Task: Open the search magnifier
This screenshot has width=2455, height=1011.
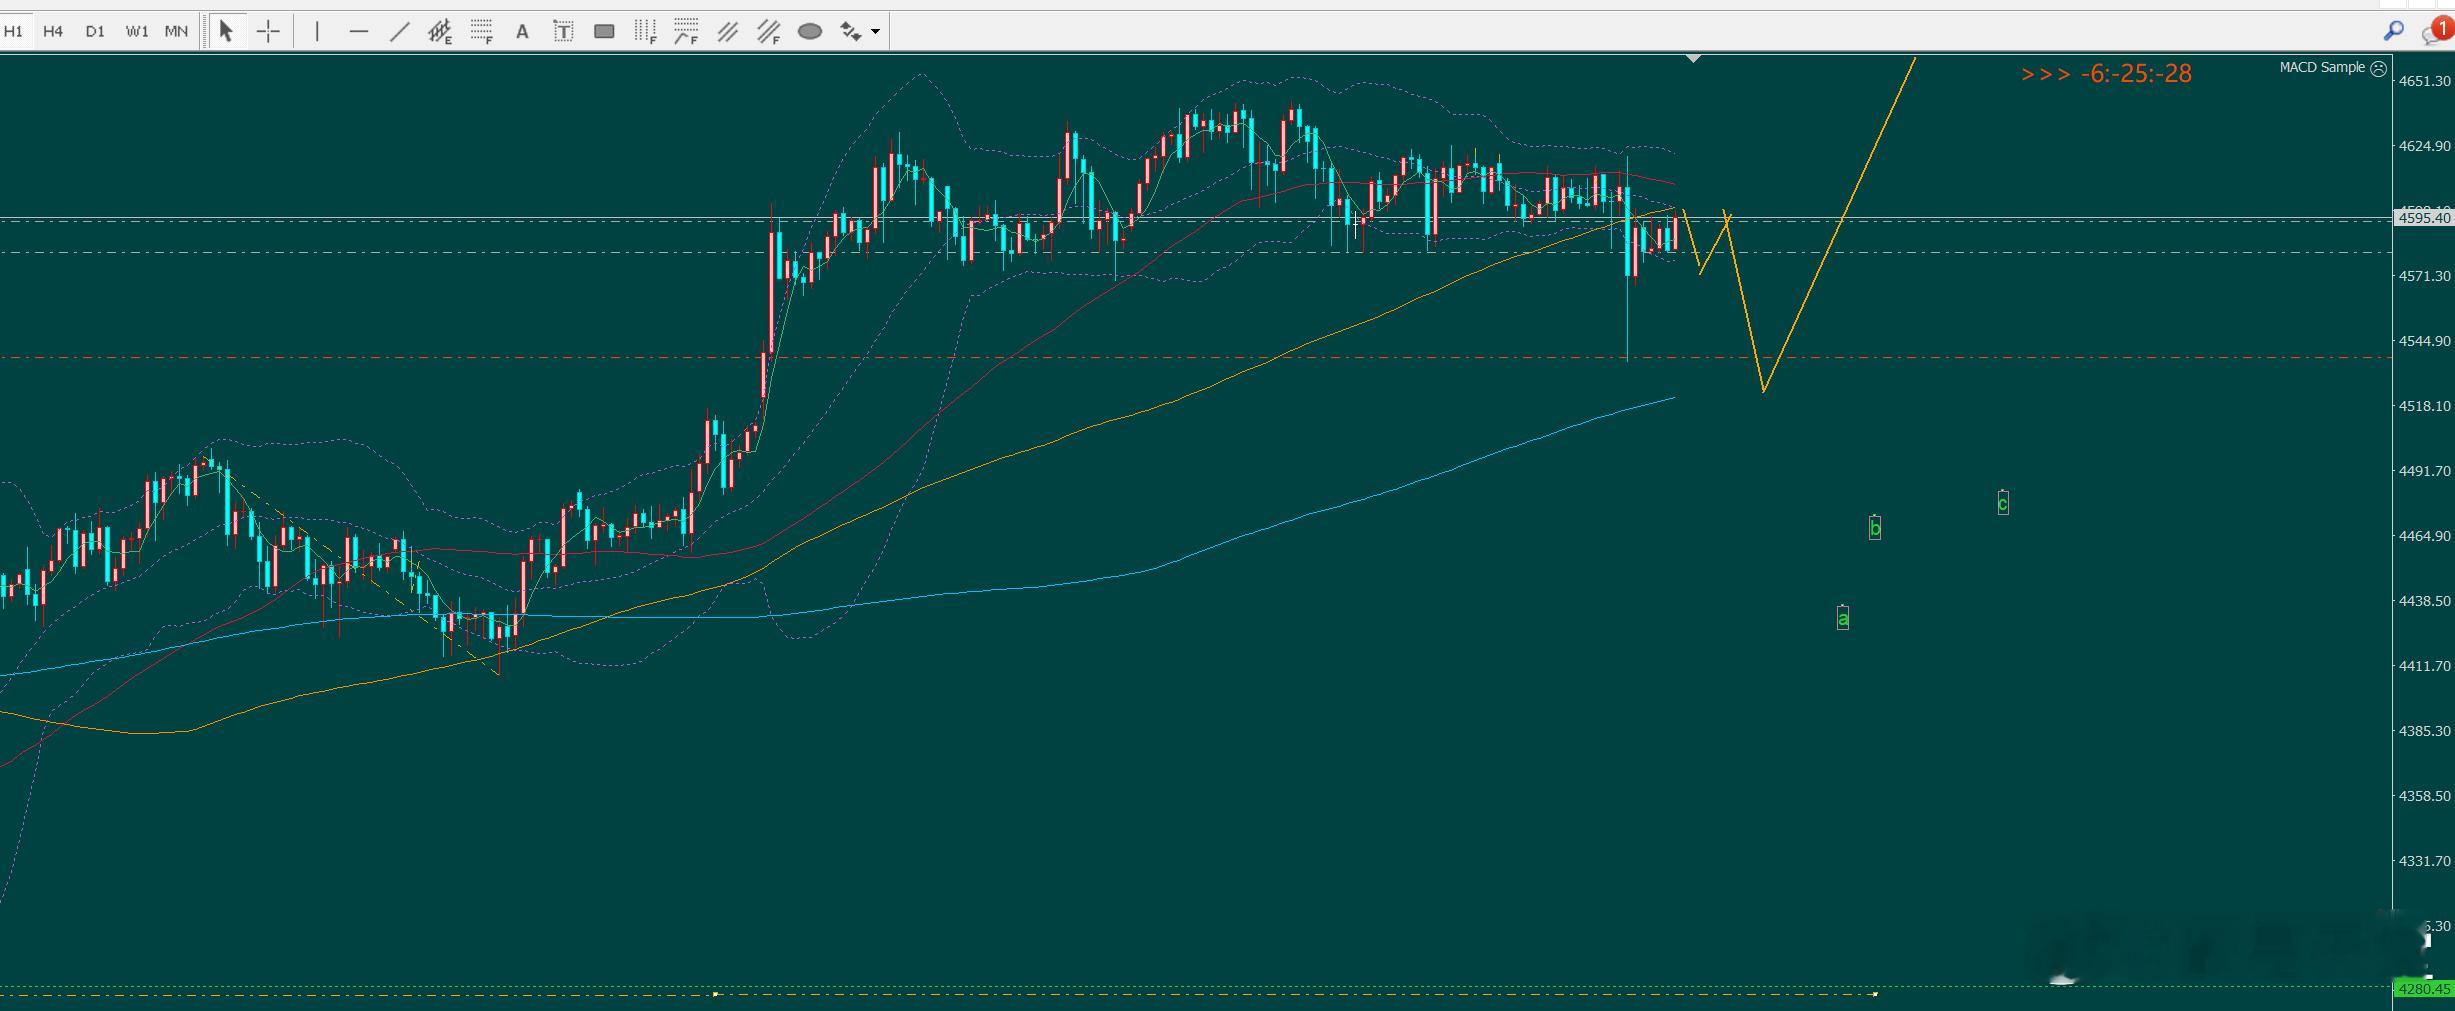Action: tap(2393, 31)
